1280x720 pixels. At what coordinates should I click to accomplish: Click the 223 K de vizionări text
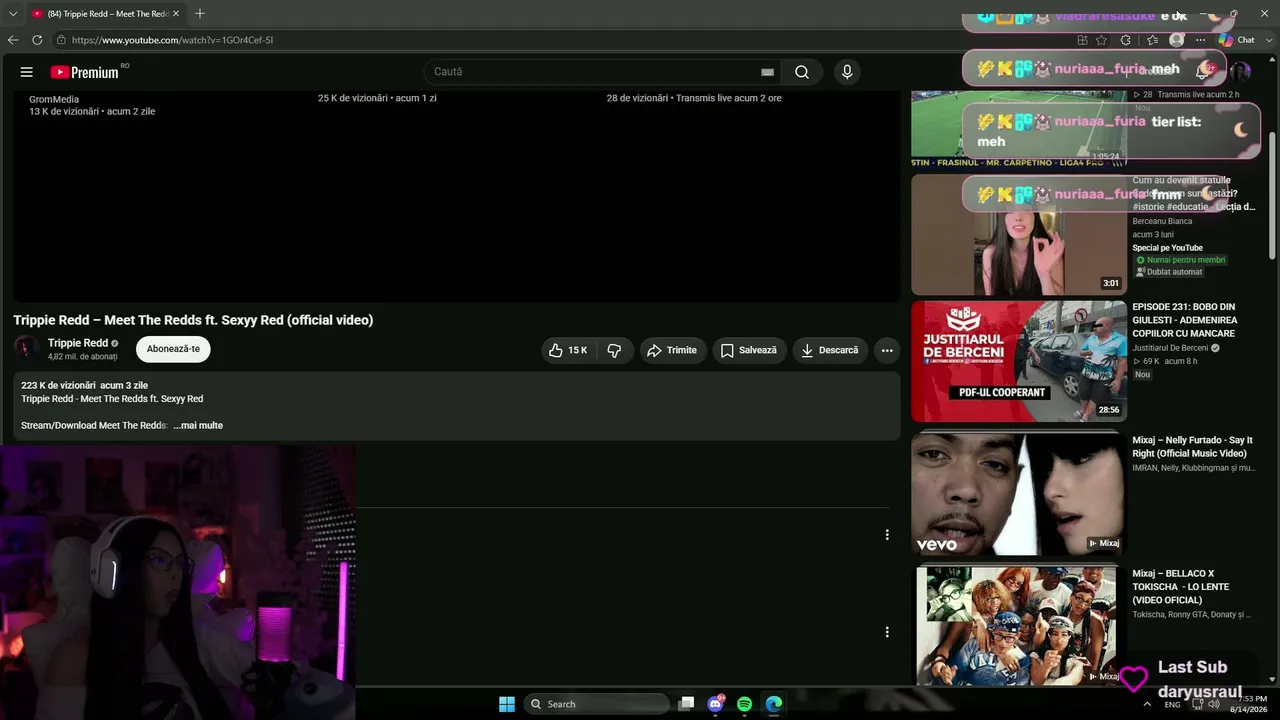click(59, 385)
